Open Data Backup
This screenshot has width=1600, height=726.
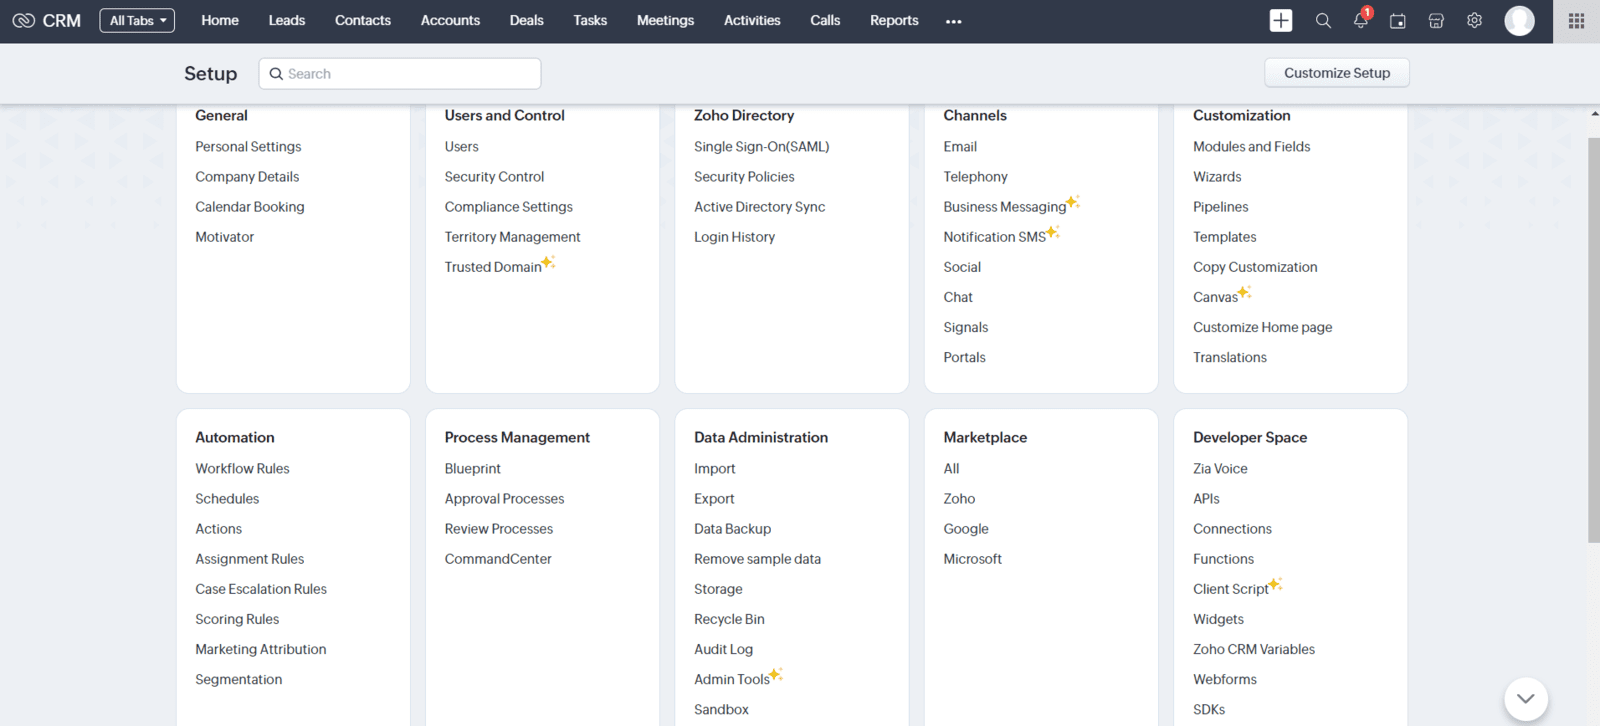(x=732, y=529)
